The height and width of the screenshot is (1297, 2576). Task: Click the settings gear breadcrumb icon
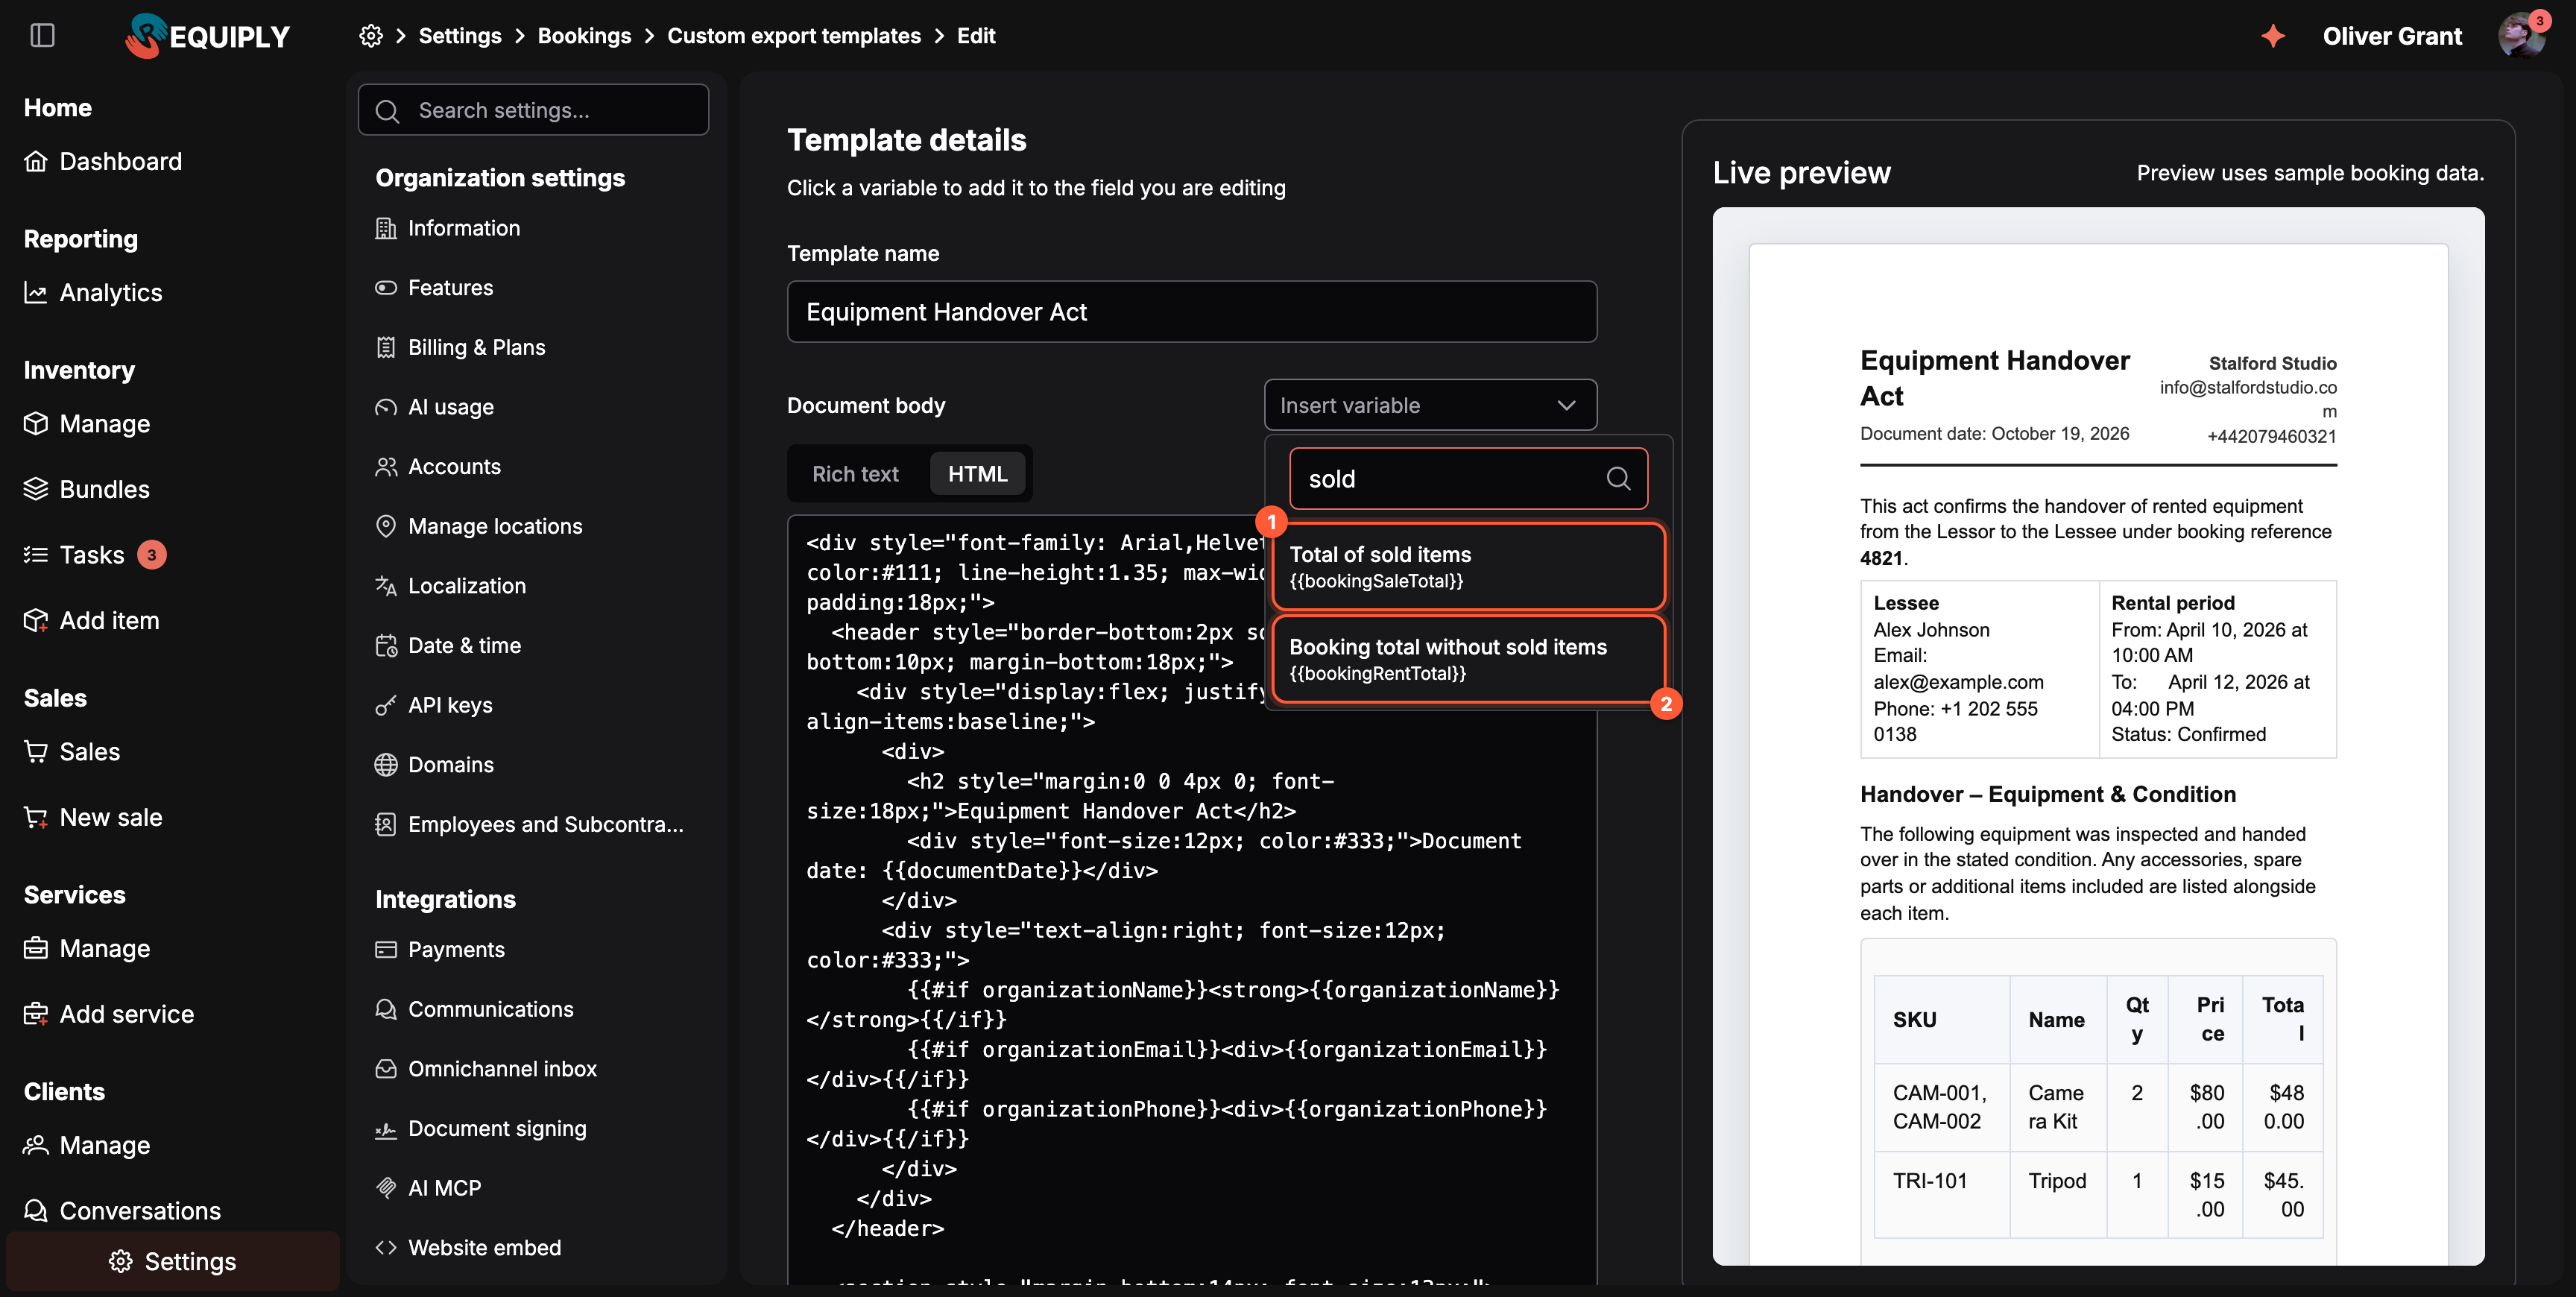coord(371,36)
